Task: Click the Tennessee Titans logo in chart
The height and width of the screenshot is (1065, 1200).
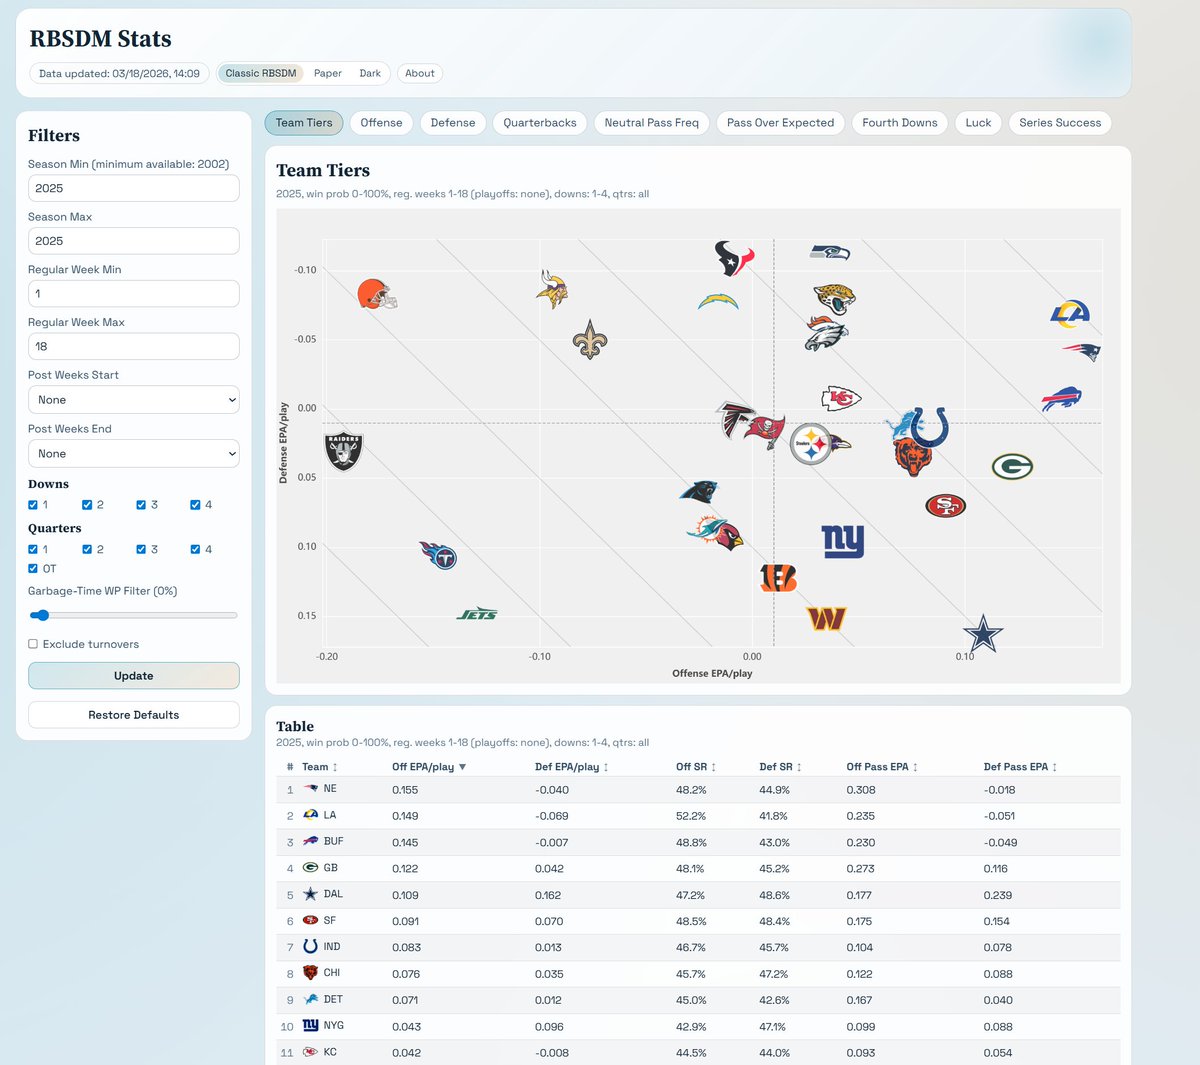Action: click(x=438, y=554)
